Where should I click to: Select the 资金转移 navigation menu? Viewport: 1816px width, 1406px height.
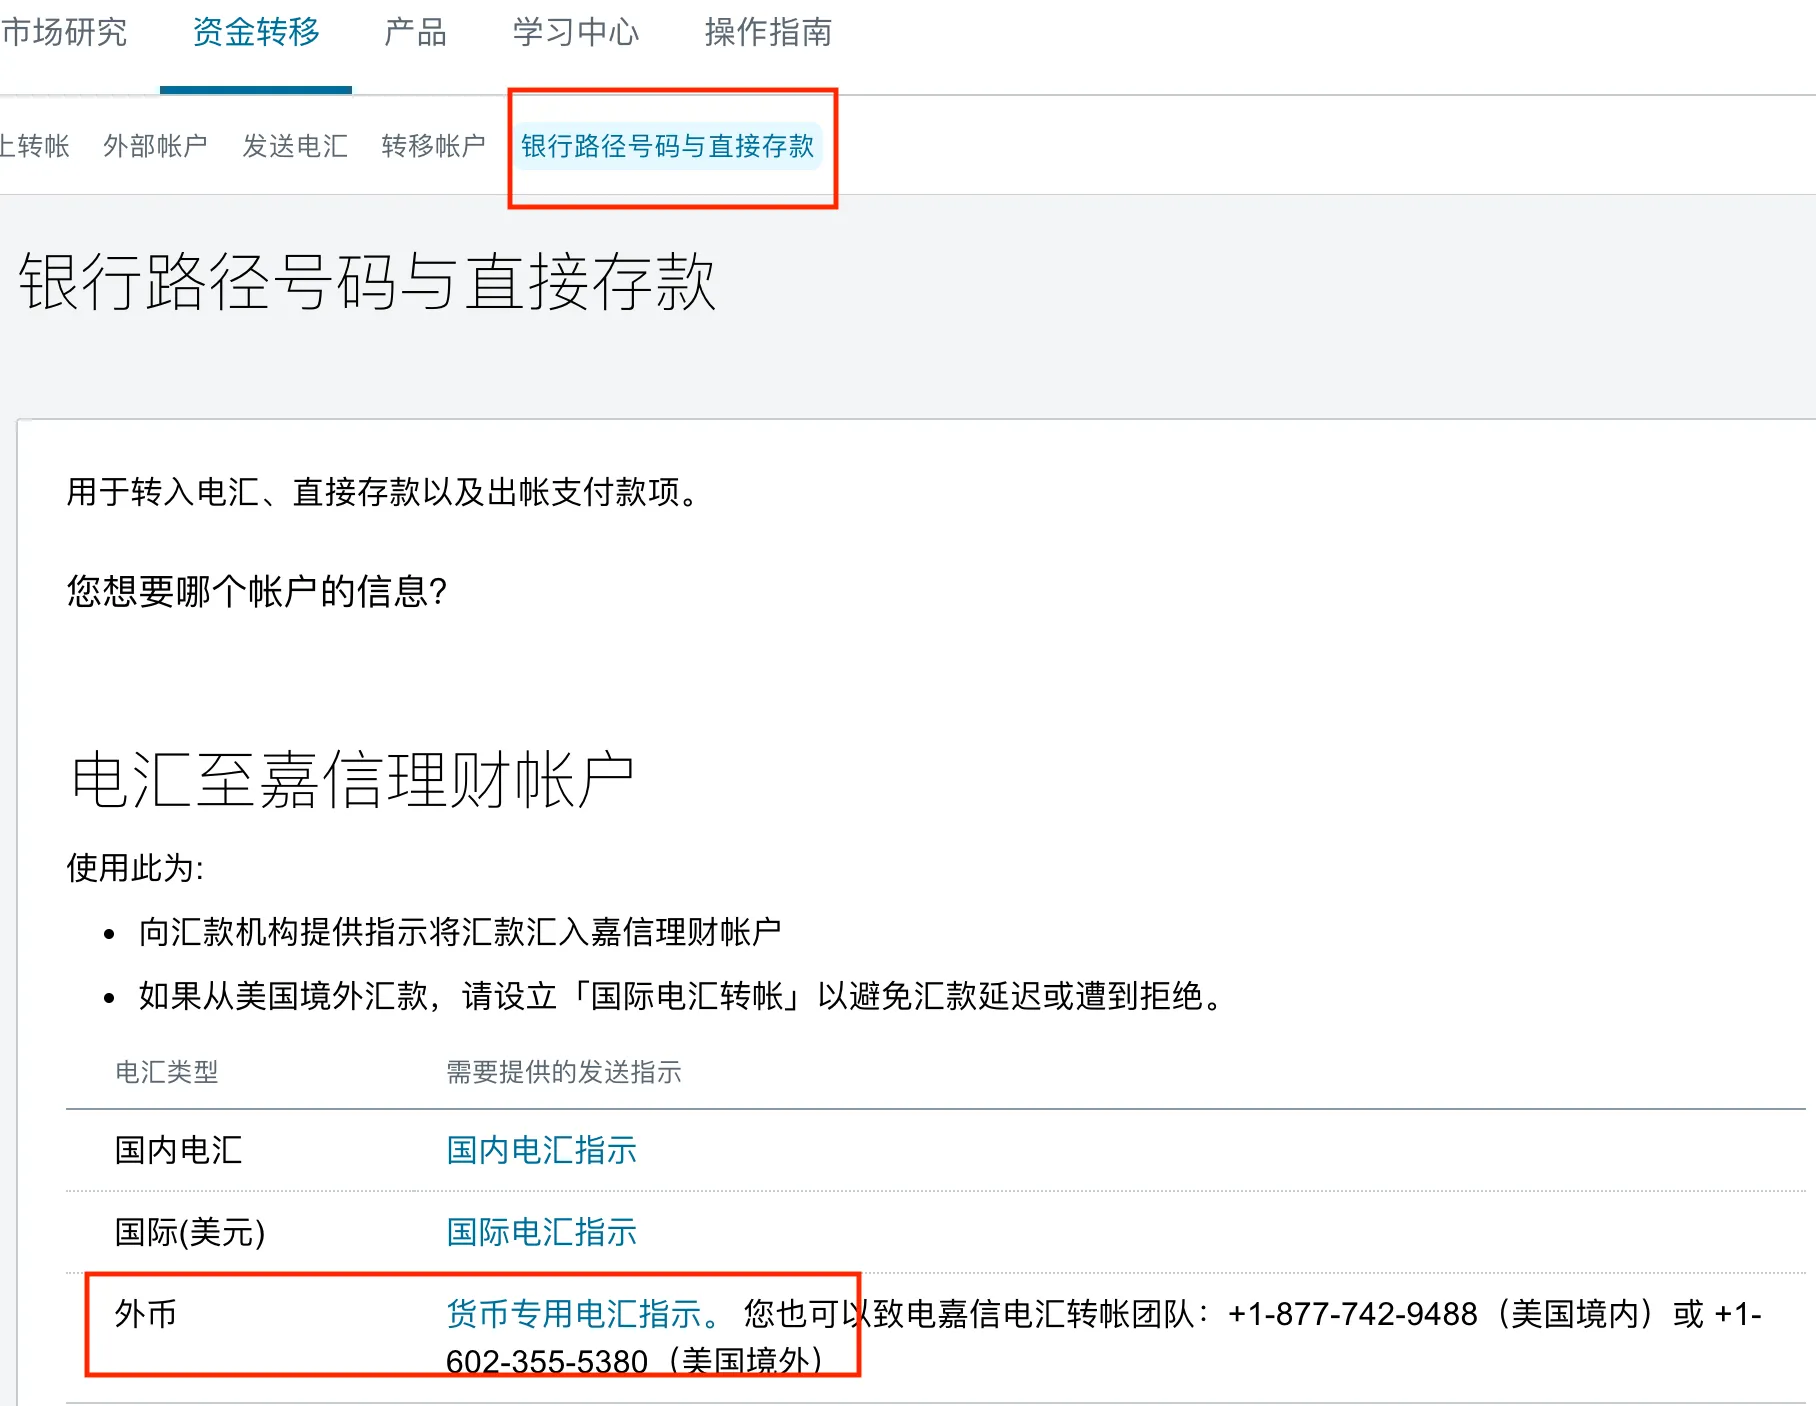pos(256,33)
